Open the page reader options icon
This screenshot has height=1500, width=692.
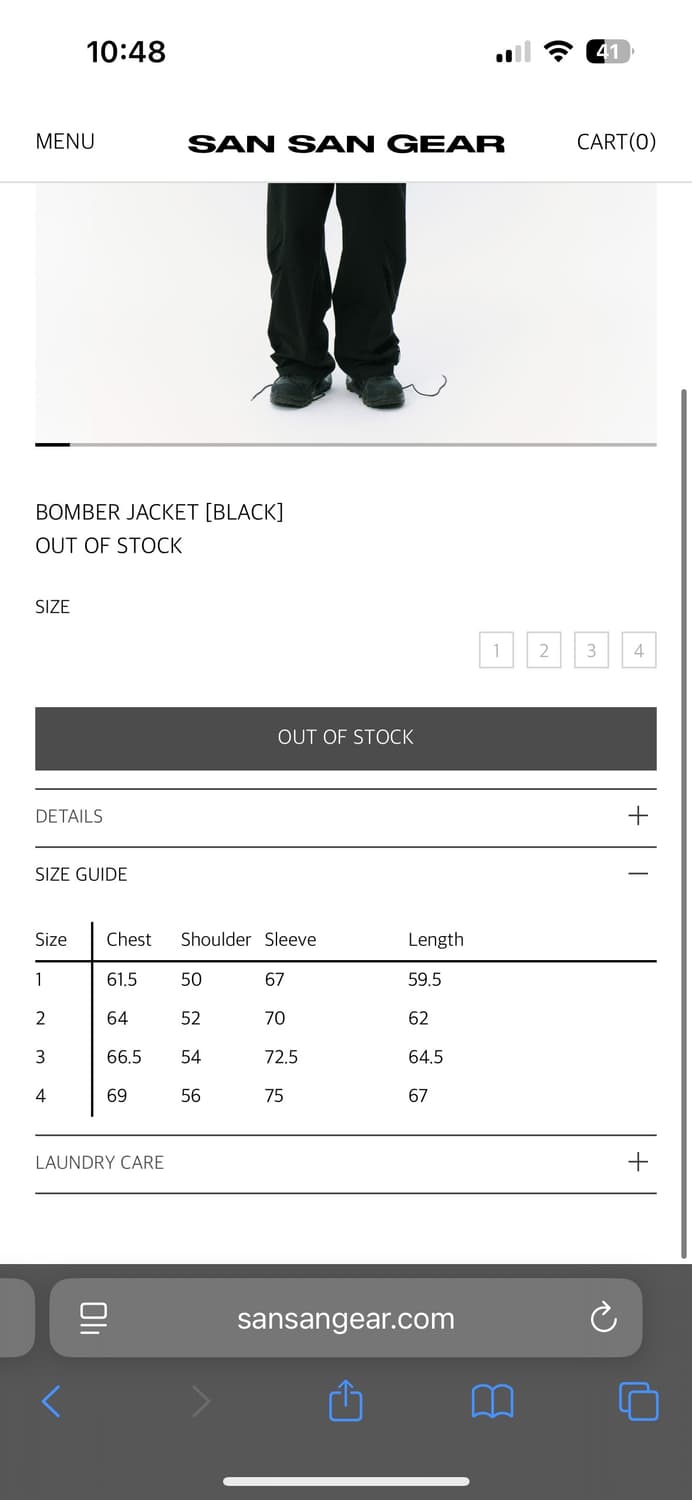93,1318
